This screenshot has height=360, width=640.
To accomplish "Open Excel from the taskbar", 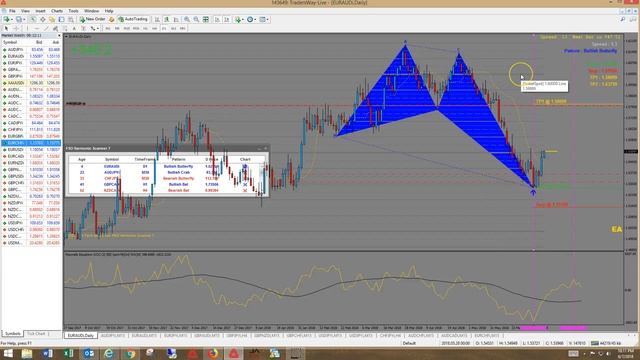I will click(x=68, y=353).
